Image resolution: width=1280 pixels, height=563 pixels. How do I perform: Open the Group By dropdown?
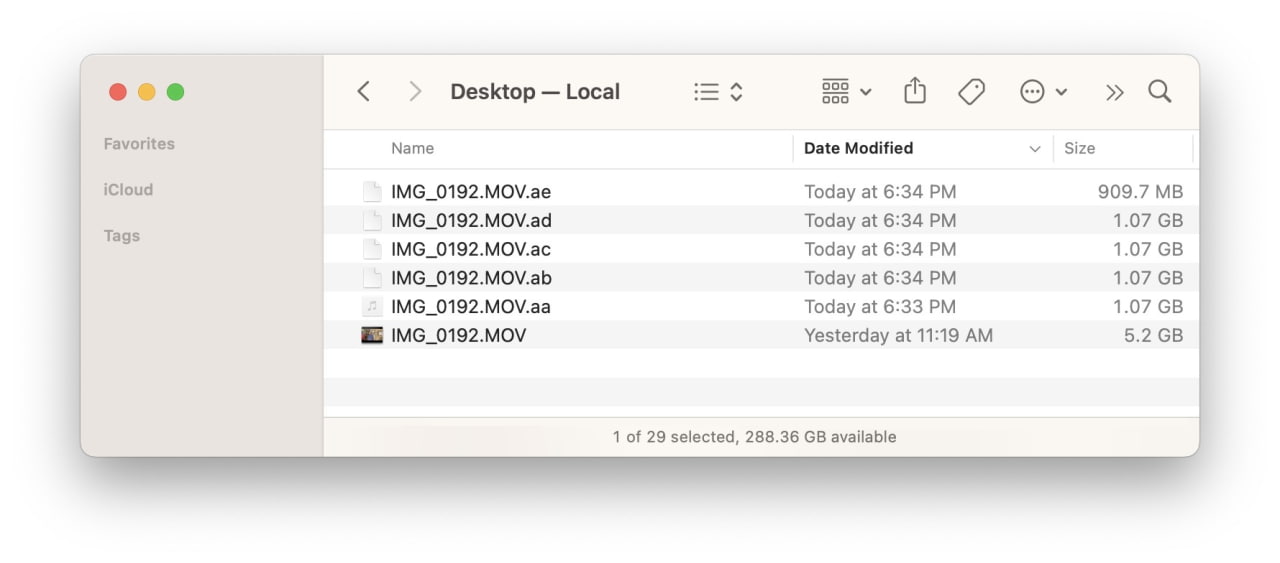pos(846,92)
